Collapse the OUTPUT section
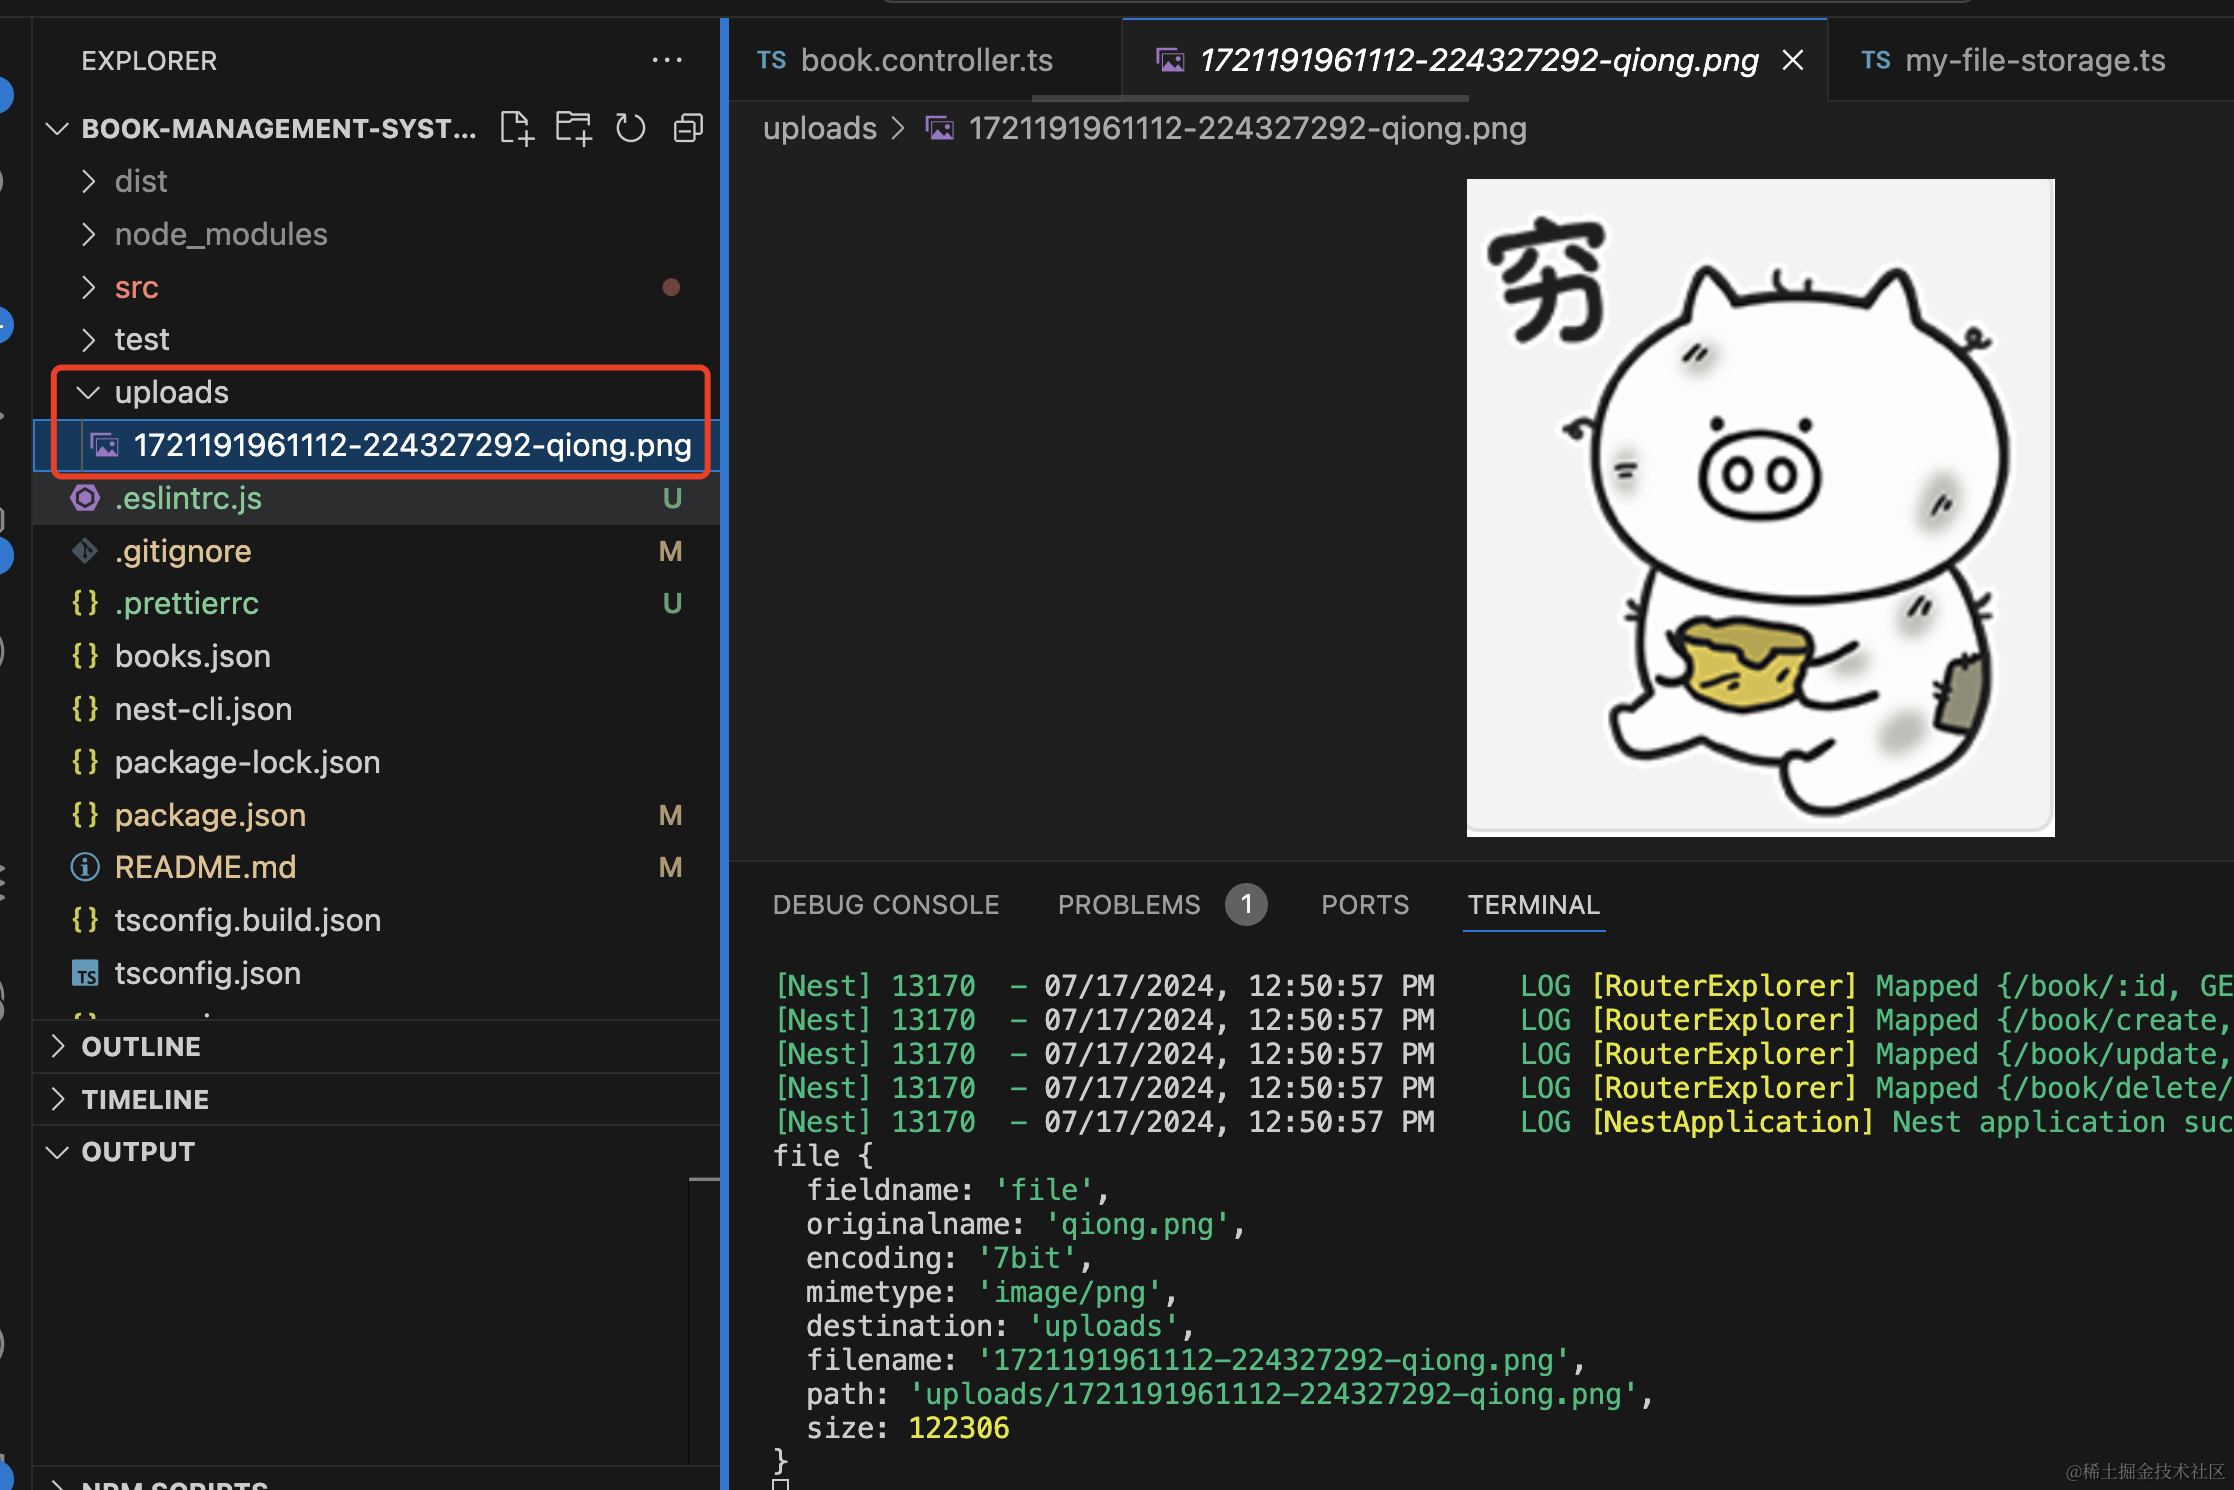The width and height of the screenshot is (2234, 1490). pos(138,1152)
